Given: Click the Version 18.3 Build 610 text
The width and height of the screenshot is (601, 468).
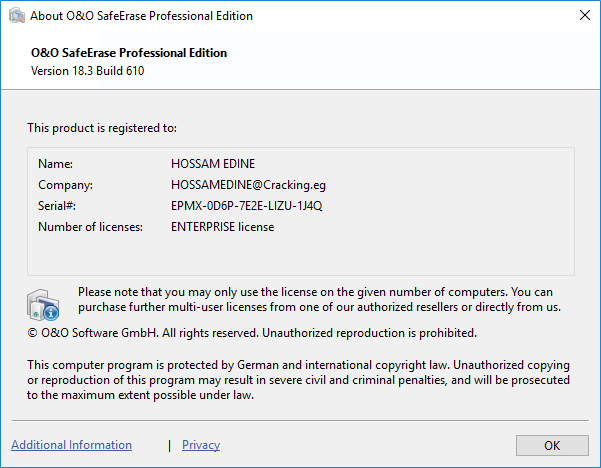Looking at the screenshot, I should pos(87,71).
